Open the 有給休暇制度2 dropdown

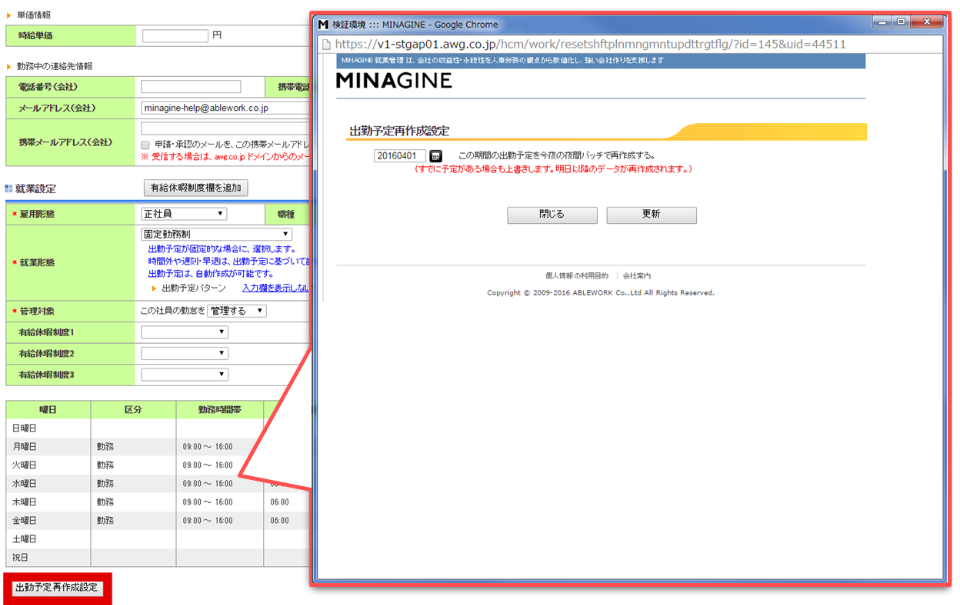point(185,353)
